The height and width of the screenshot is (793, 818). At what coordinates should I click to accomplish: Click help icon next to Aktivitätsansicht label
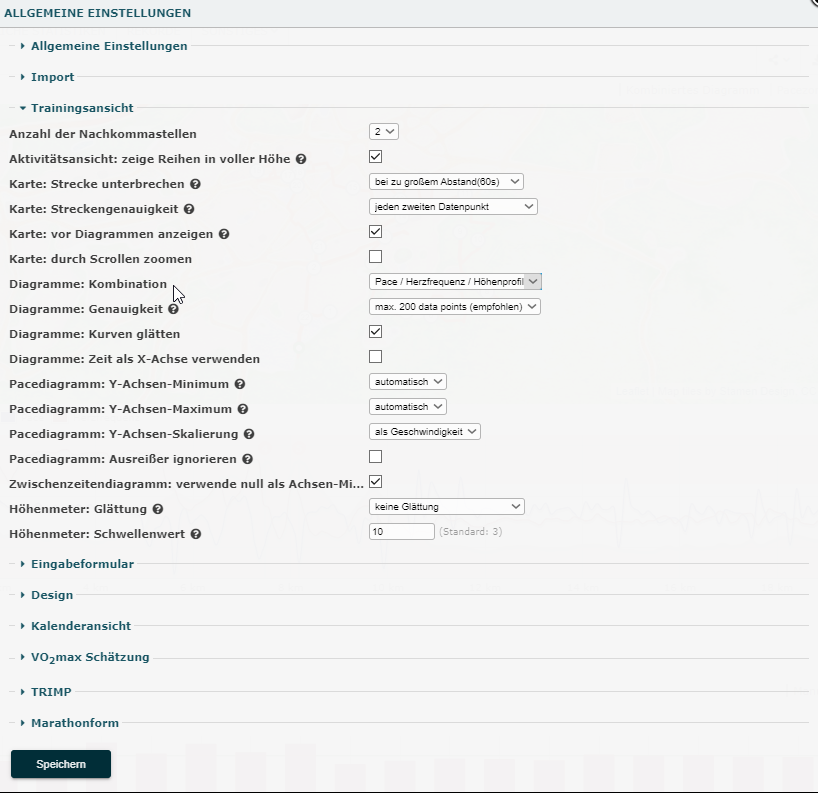(301, 159)
